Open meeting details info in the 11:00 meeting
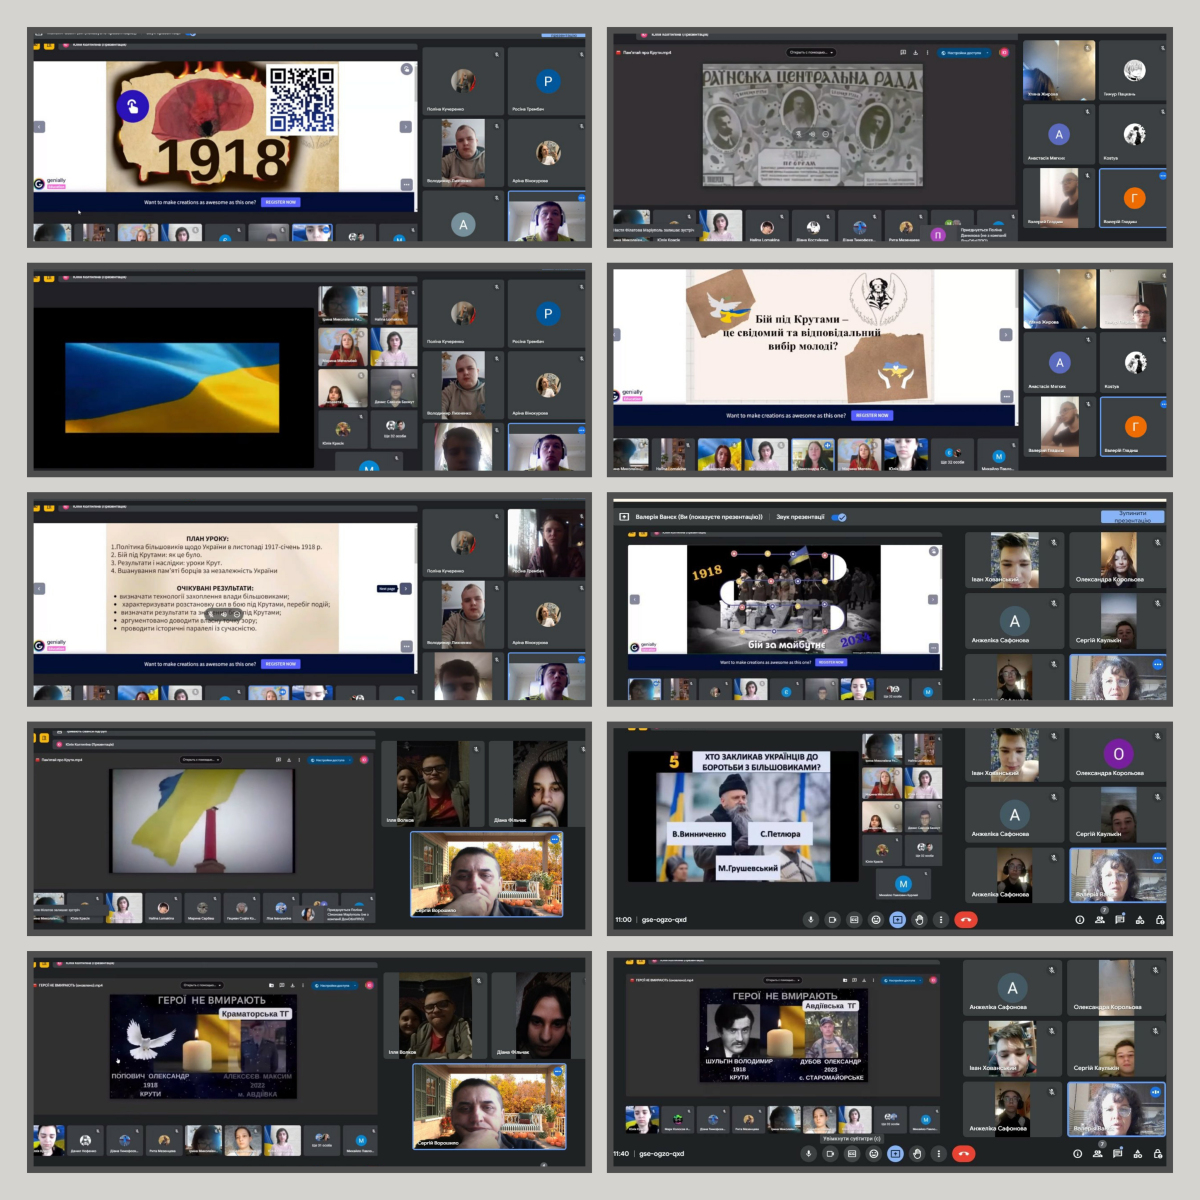Screen dimensions: 1200x1200 [x=1080, y=920]
